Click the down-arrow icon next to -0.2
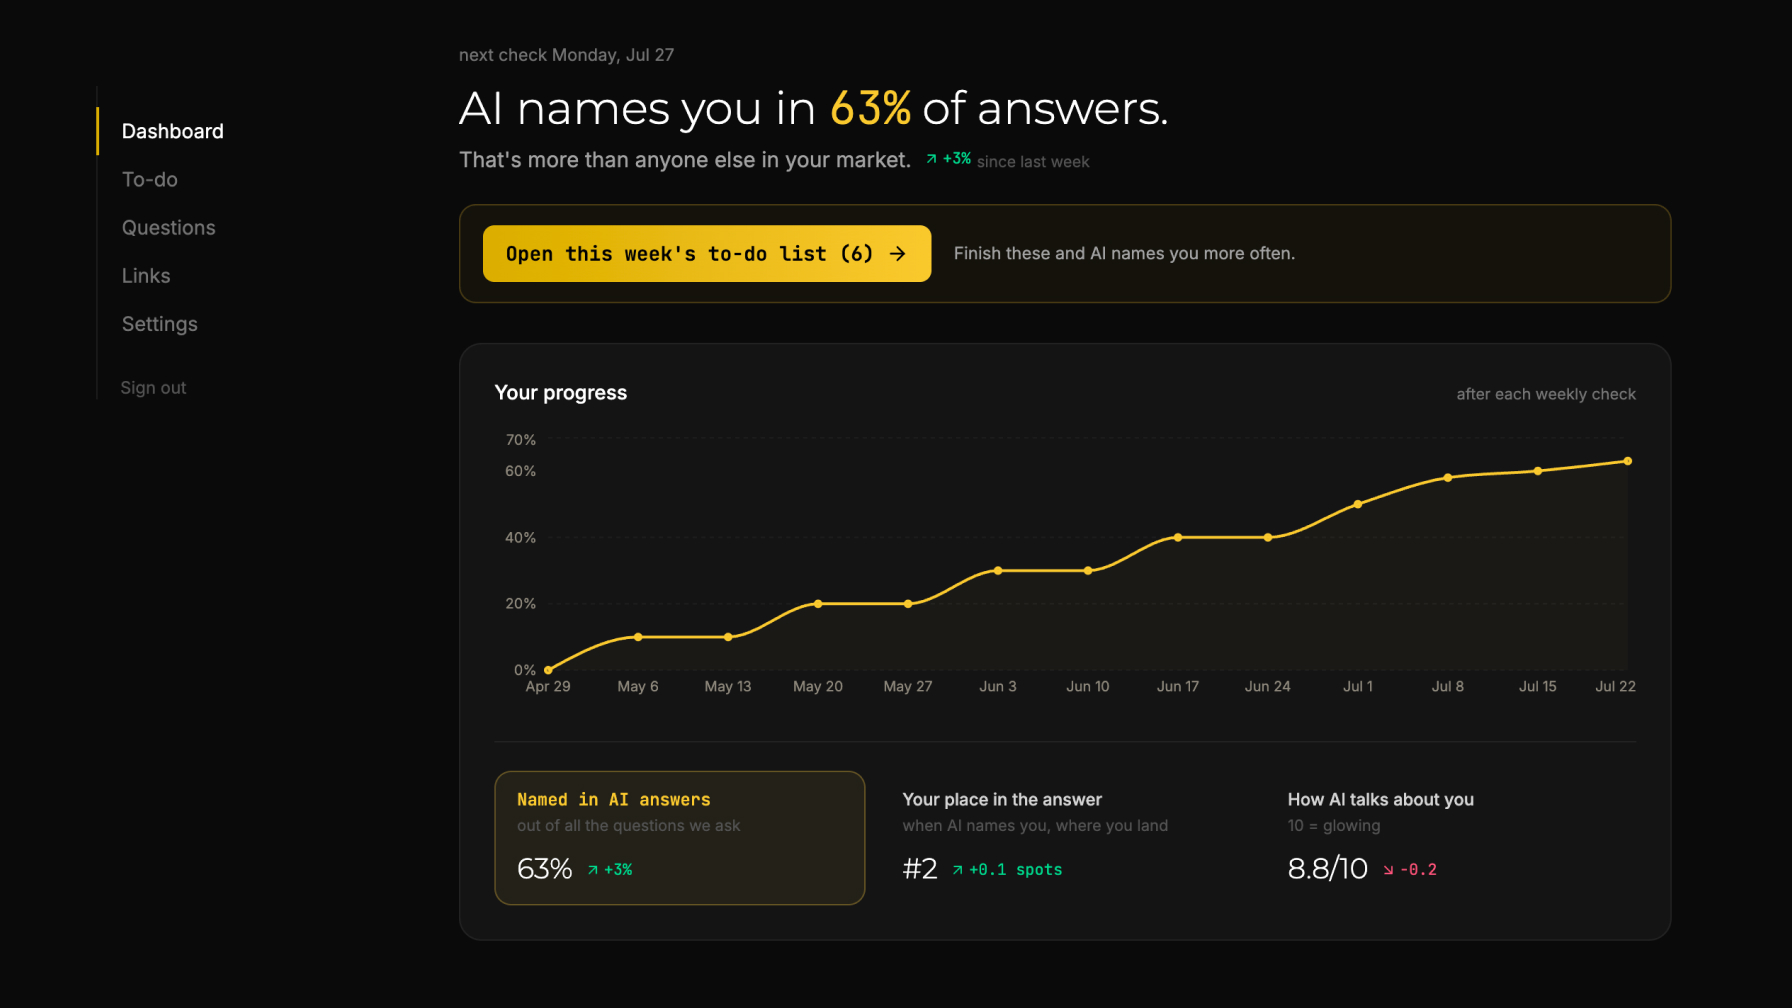The width and height of the screenshot is (1792, 1008). coord(1388,870)
